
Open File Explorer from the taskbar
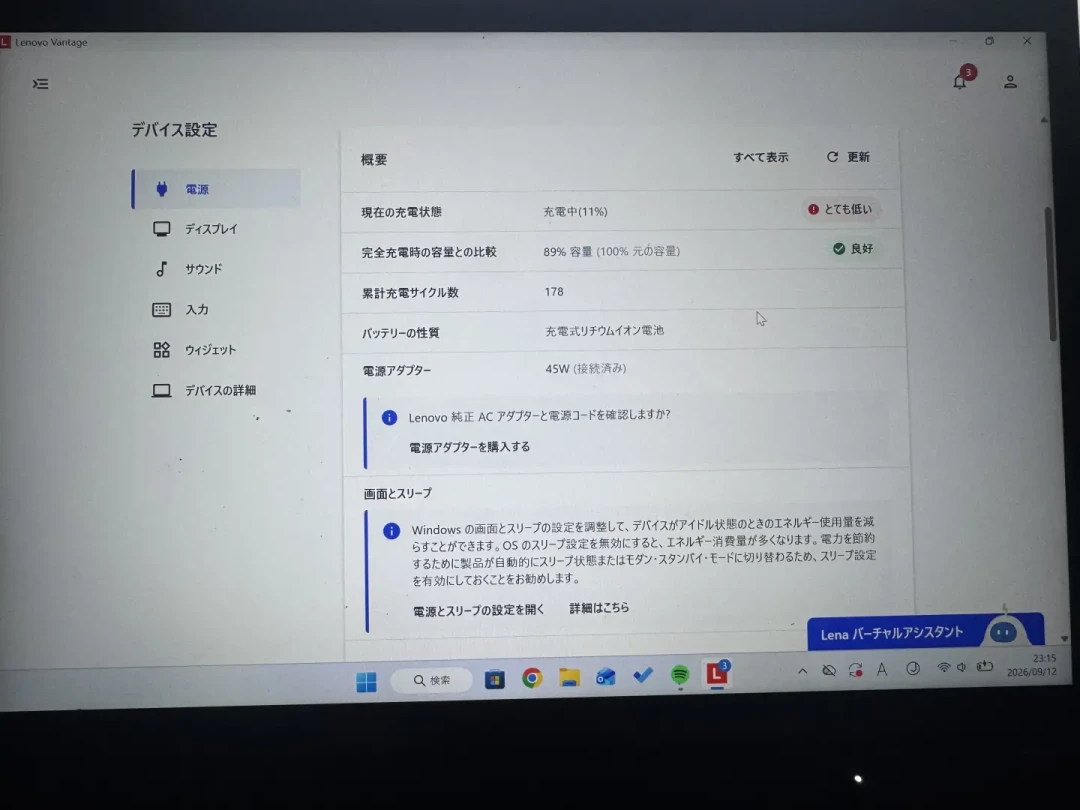pyautogui.click(x=569, y=678)
